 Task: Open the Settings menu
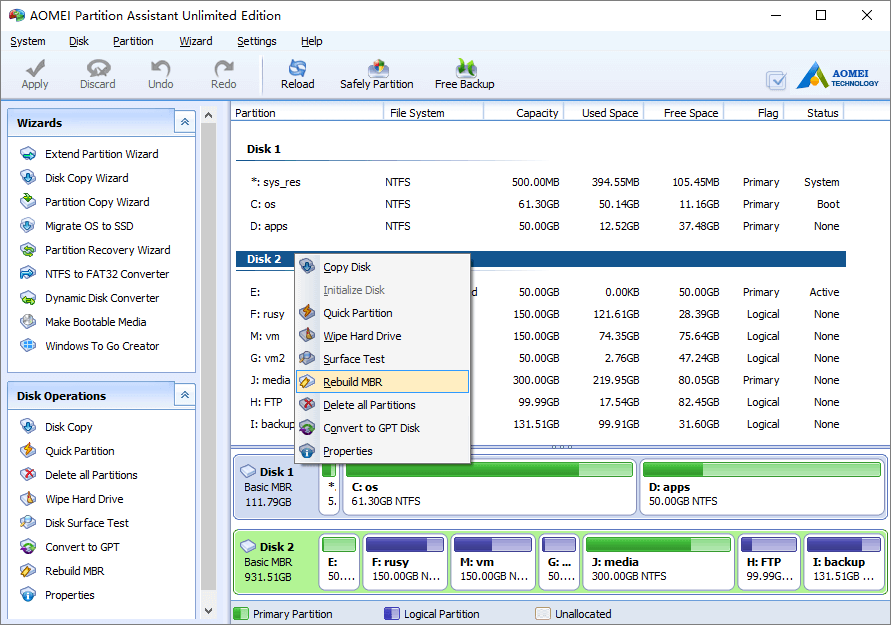tap(257, 41)
